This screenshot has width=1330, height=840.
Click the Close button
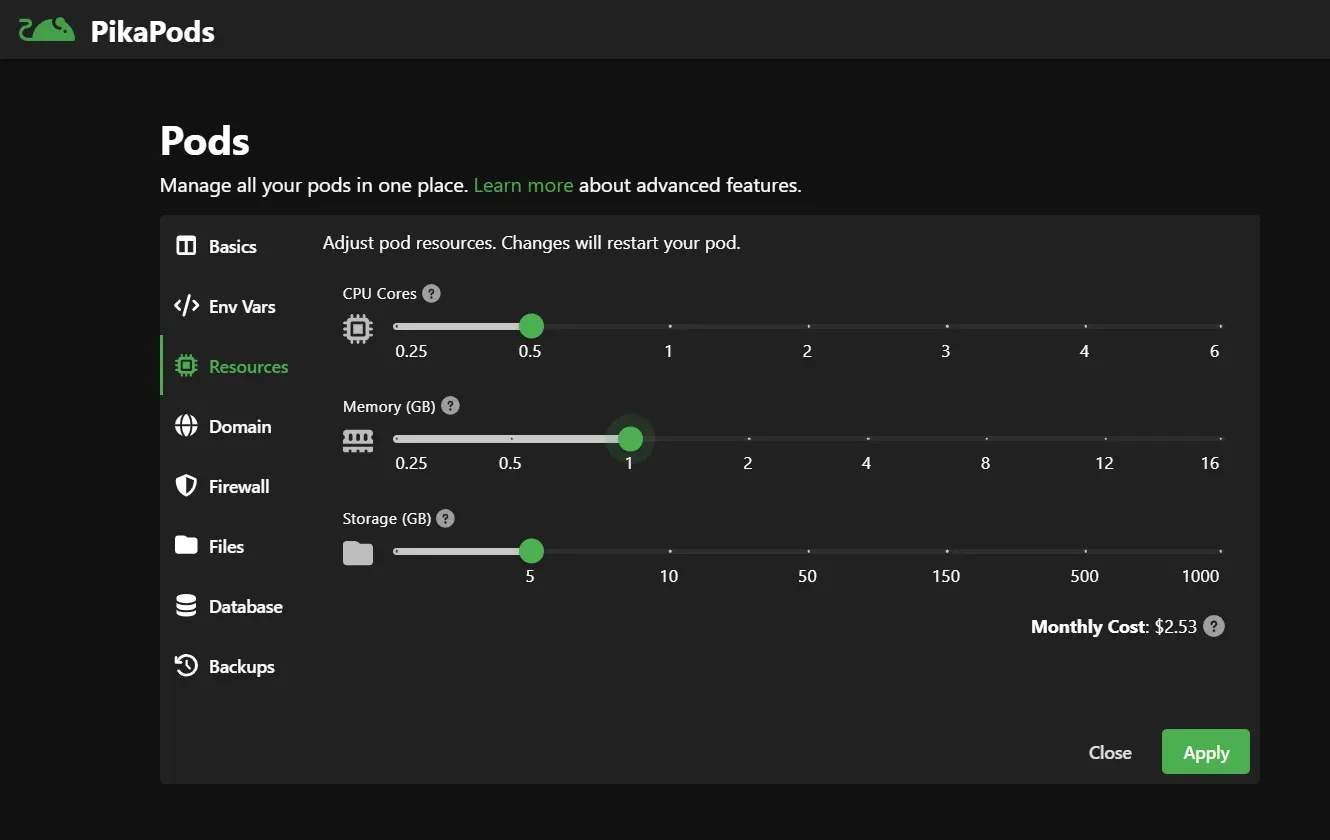pos(1110,753)
